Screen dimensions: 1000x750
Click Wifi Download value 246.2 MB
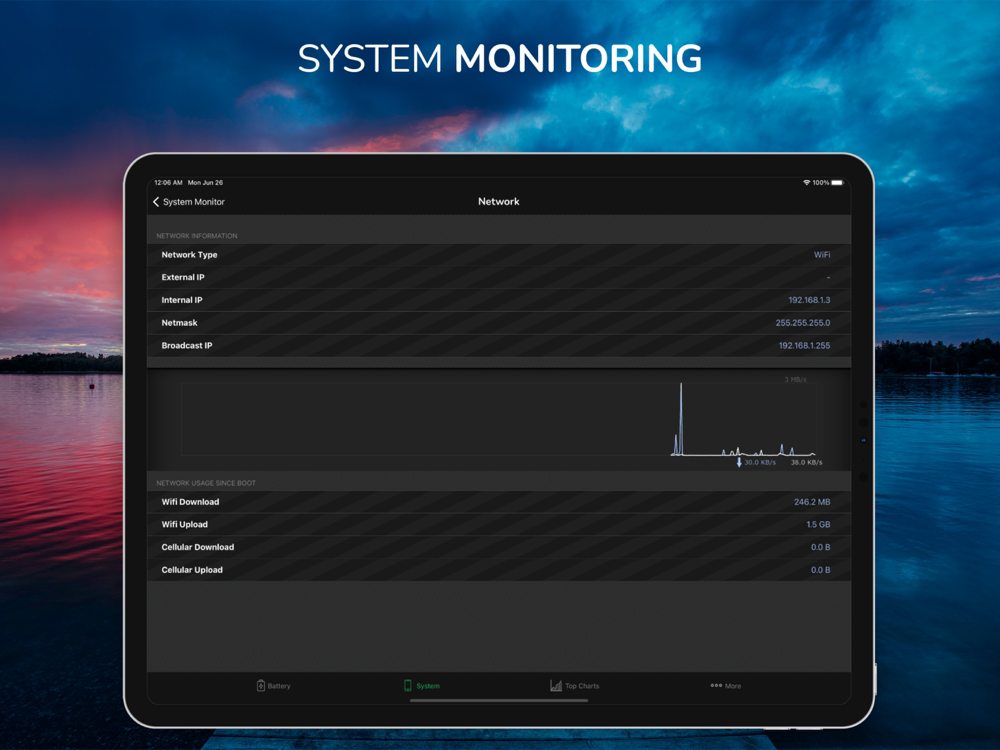pyautogui.click(x=812, y=502)
